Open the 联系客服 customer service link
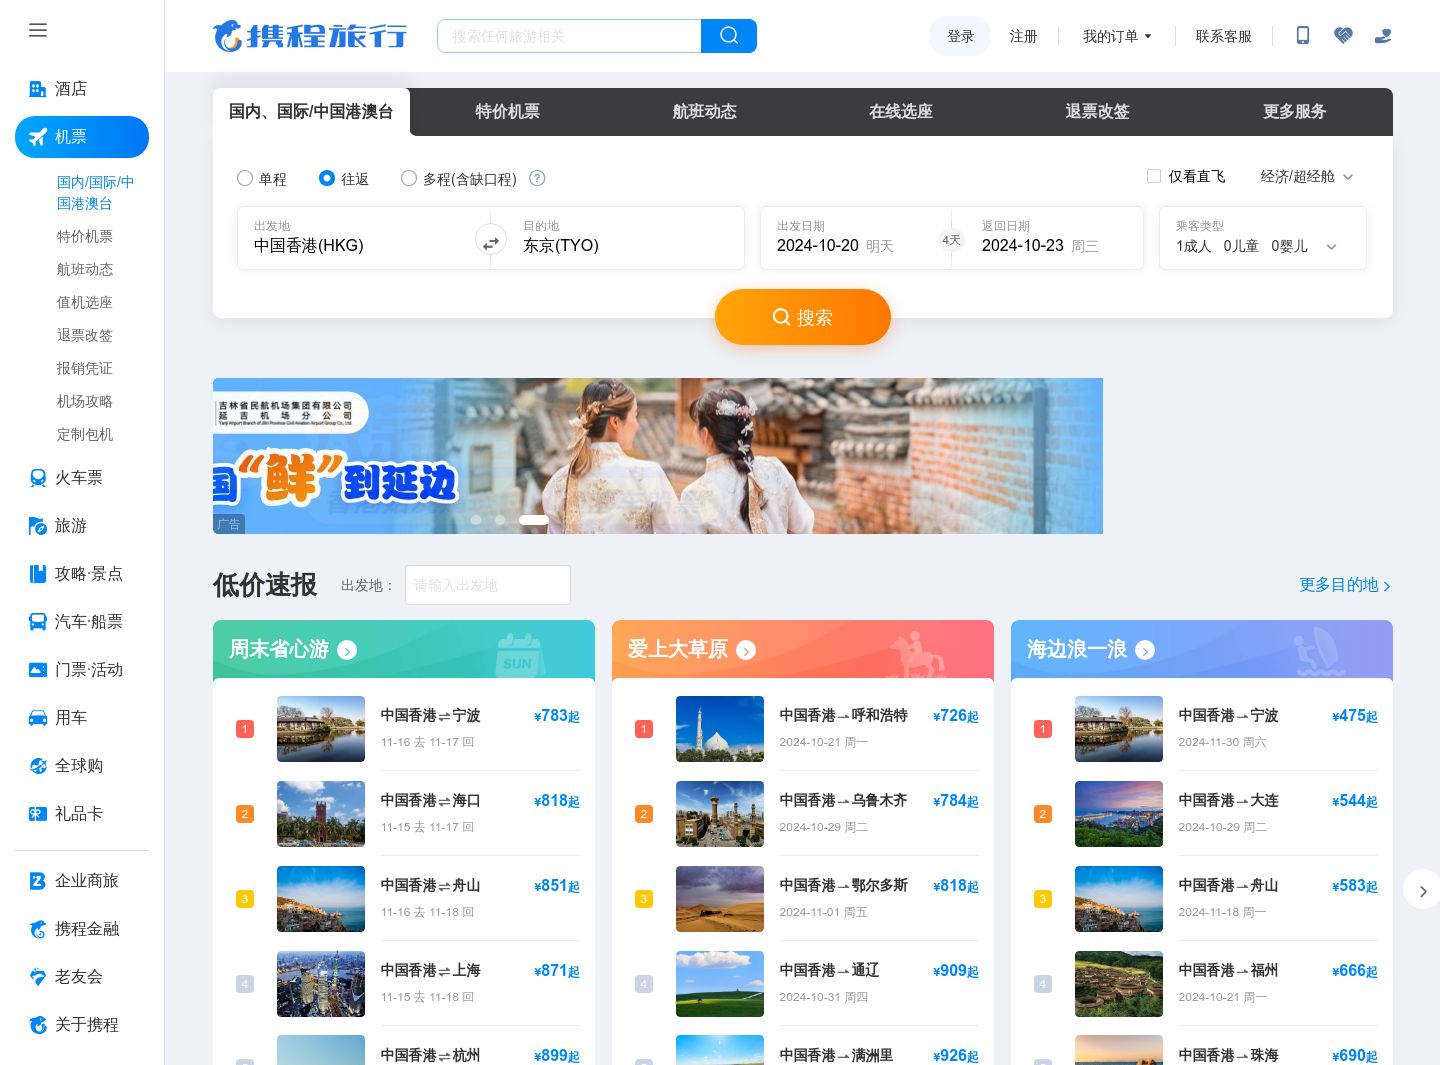The width and height of the screenshot is (1440, 1065). (x=1223, y=36)
